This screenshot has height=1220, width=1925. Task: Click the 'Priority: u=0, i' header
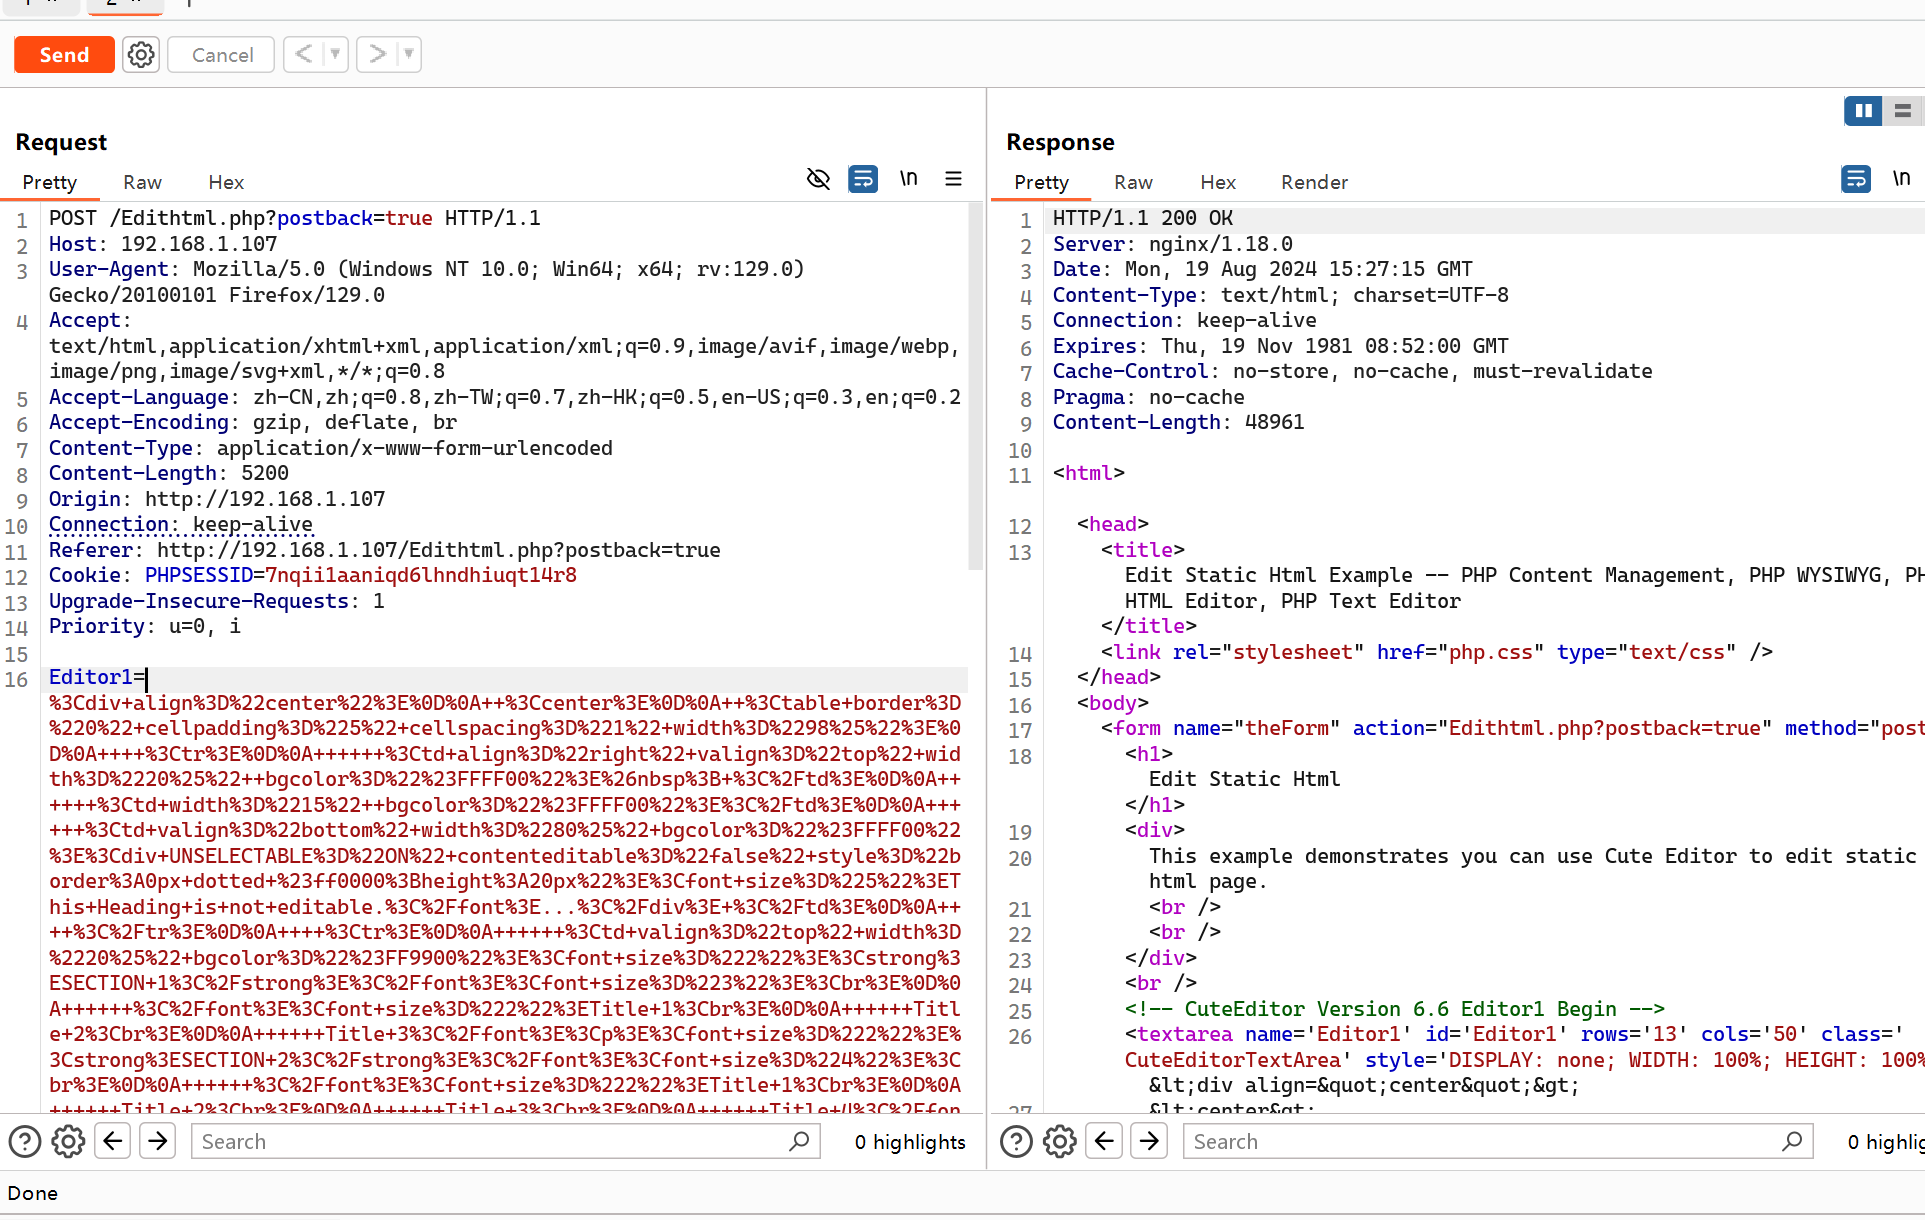(145, 627)
